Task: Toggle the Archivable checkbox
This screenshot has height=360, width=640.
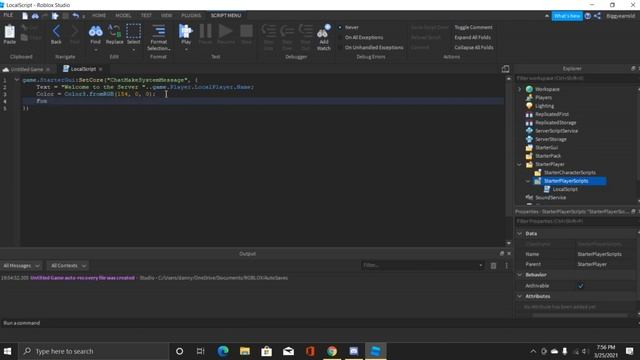Action: tap(580, 286)
